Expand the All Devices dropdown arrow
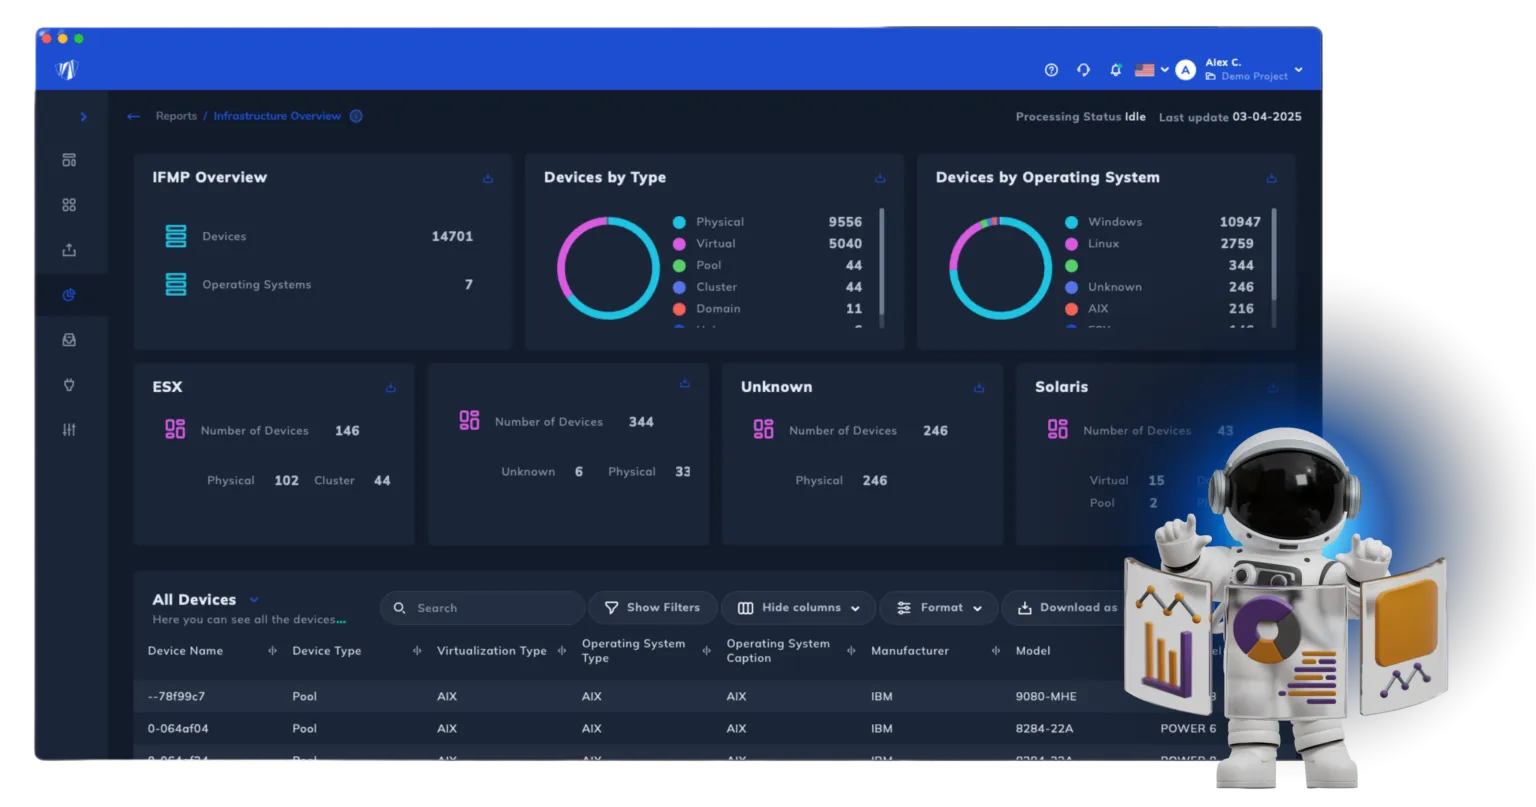1536x807 pixels. [x=254, y=600]
